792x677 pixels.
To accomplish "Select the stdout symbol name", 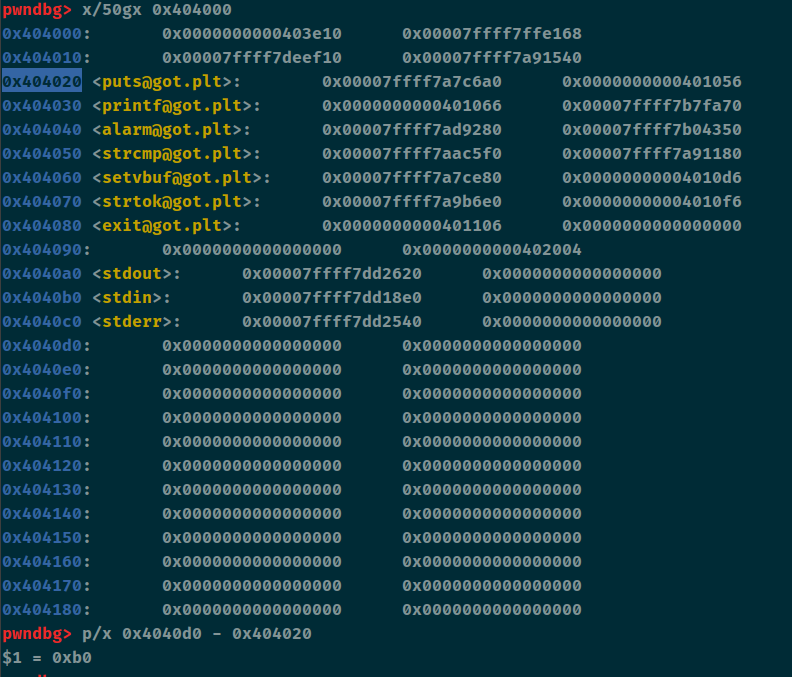I will click(x=131, y=273).
